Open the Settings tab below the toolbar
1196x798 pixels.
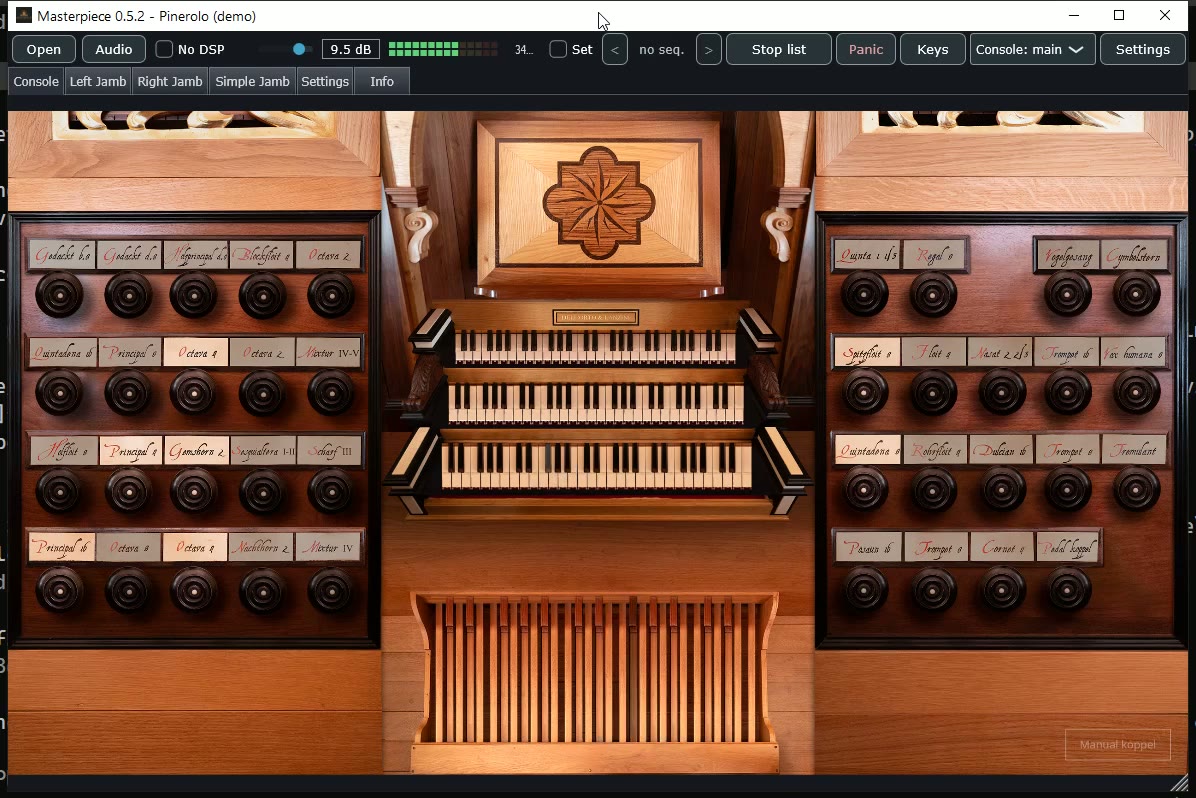point(325,82)
